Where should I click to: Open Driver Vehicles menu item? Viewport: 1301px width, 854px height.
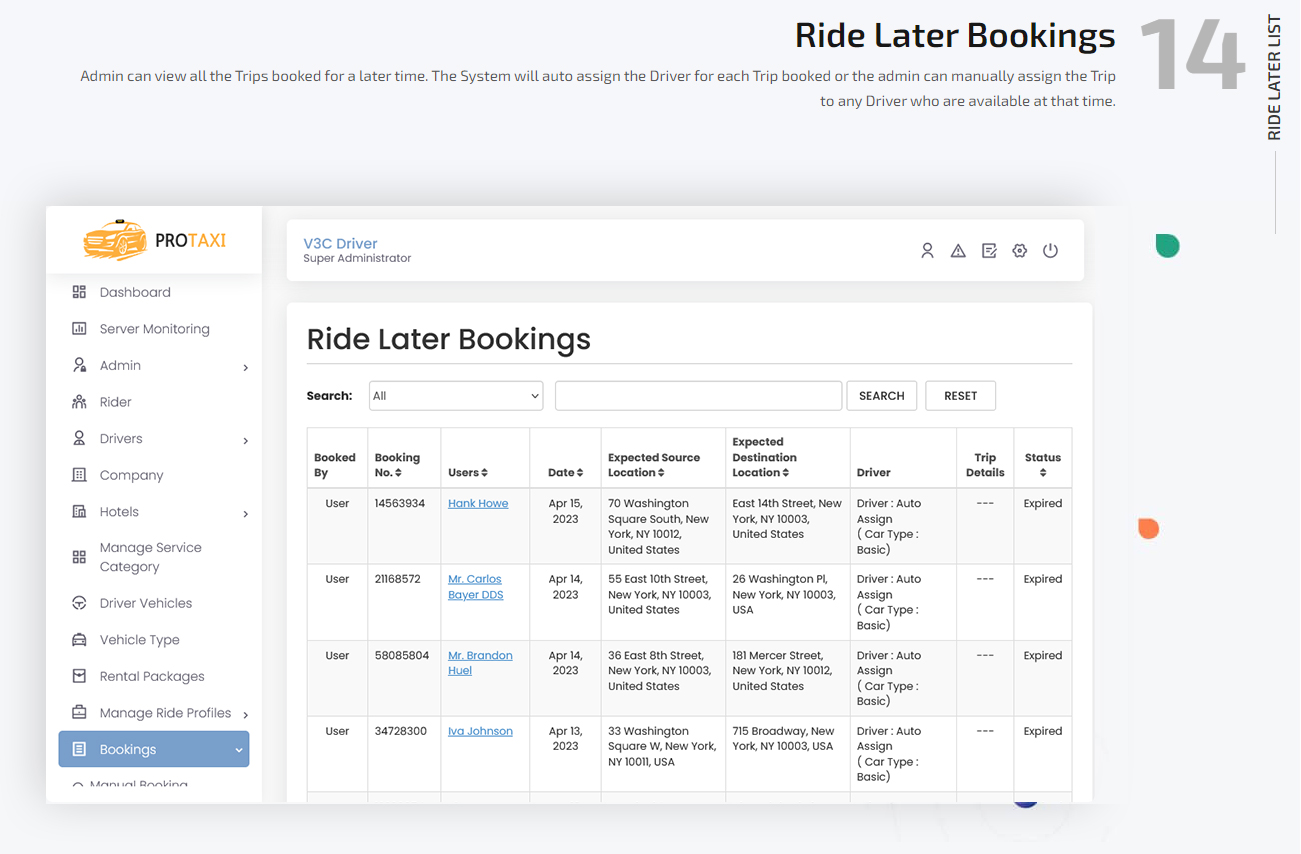(x=146, y=603)
